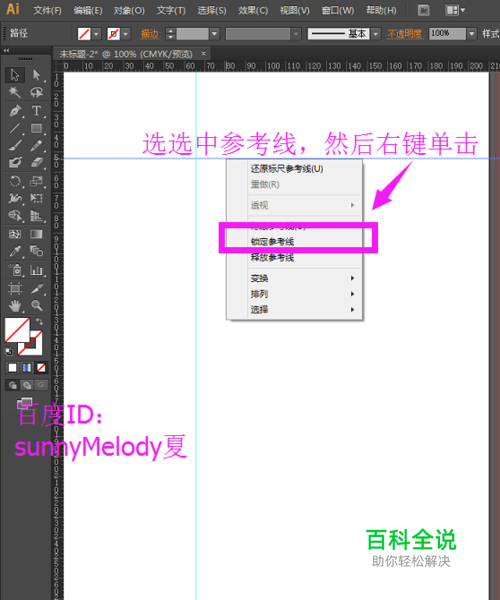Select the Blend tool

pos(37,251)
